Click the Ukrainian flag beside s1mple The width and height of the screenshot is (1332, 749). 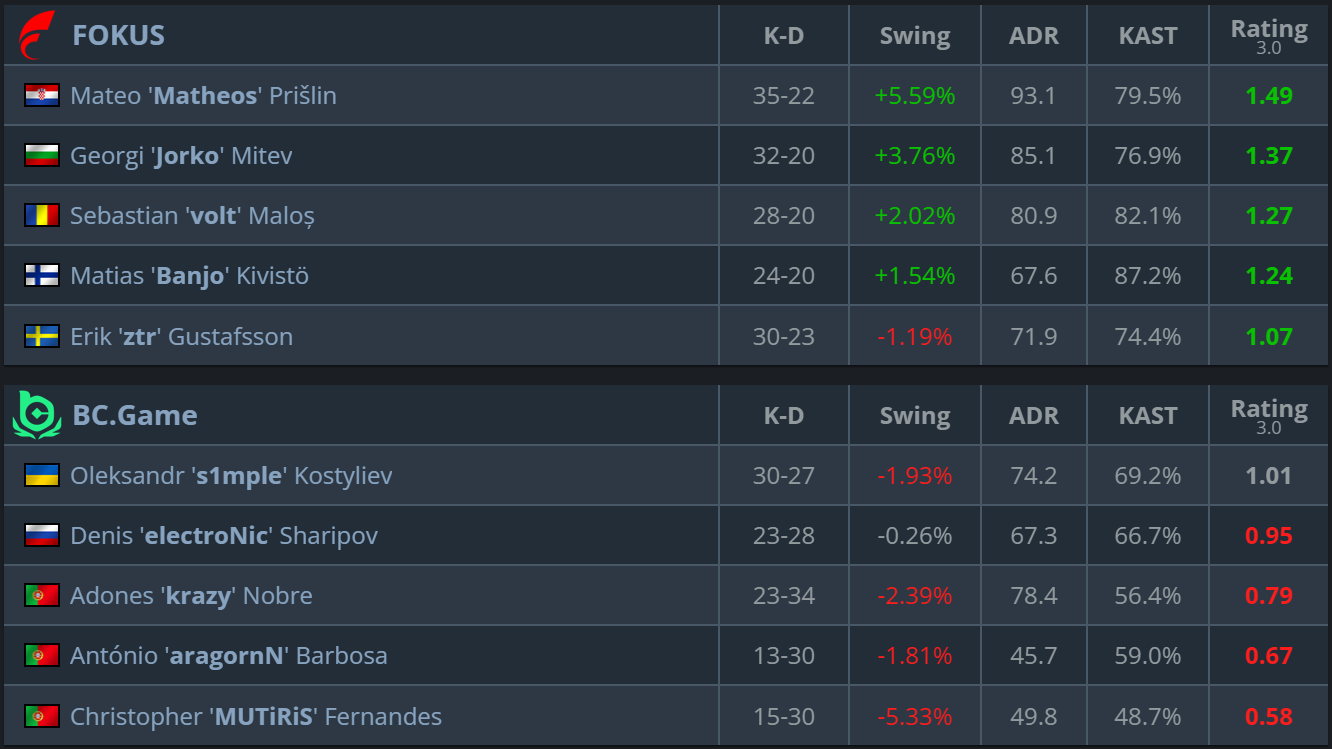tap(42, 475)
